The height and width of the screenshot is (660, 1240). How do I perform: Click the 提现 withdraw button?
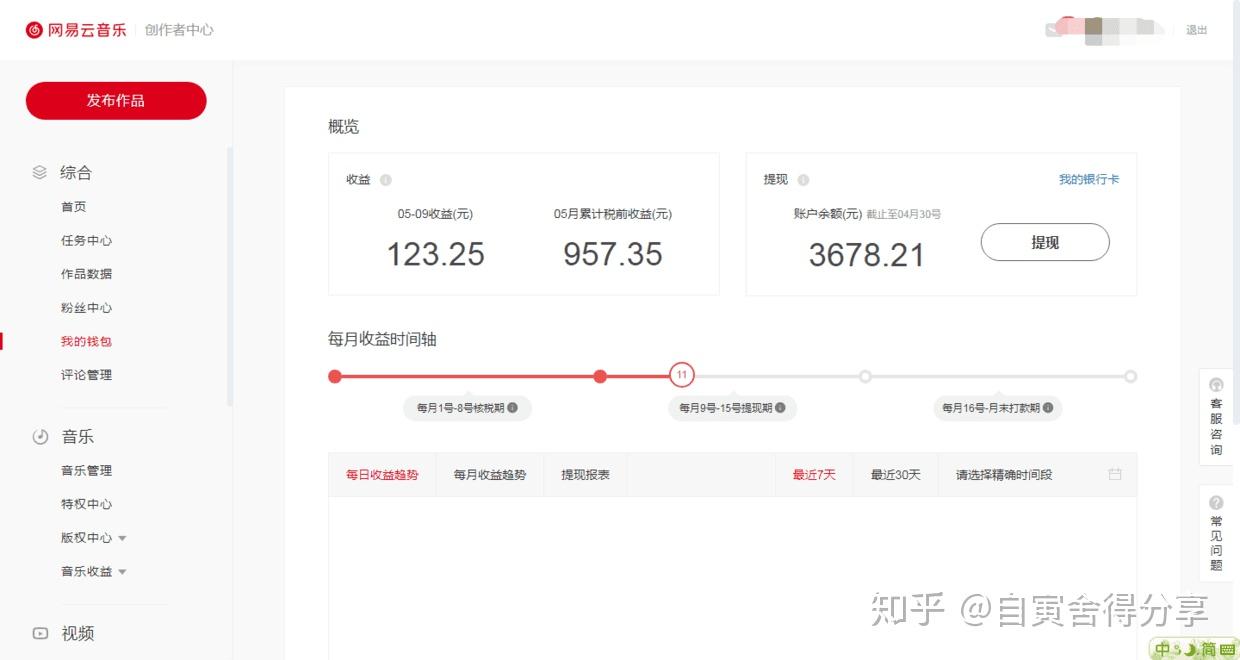[x=1045, y=242]
